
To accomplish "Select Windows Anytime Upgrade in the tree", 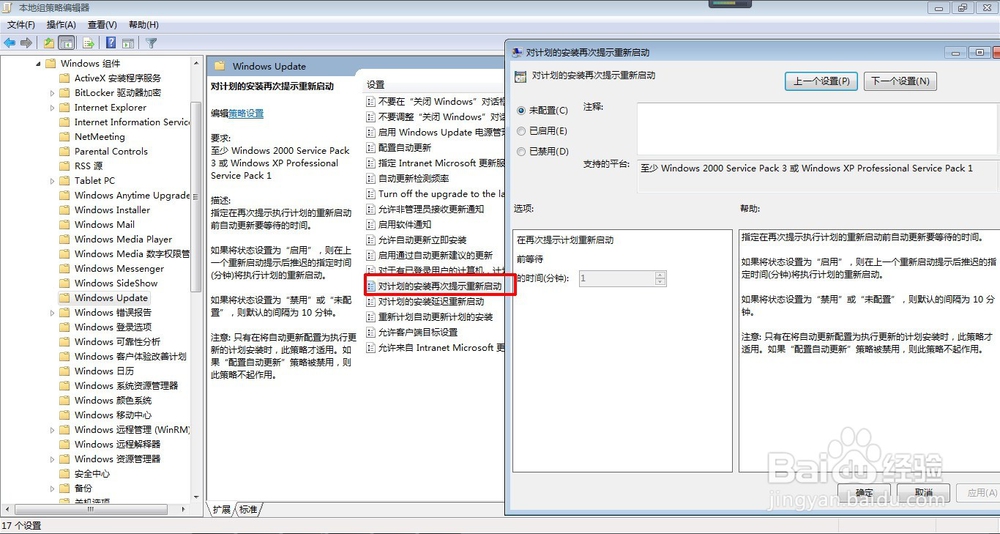I will click(132, 195).
